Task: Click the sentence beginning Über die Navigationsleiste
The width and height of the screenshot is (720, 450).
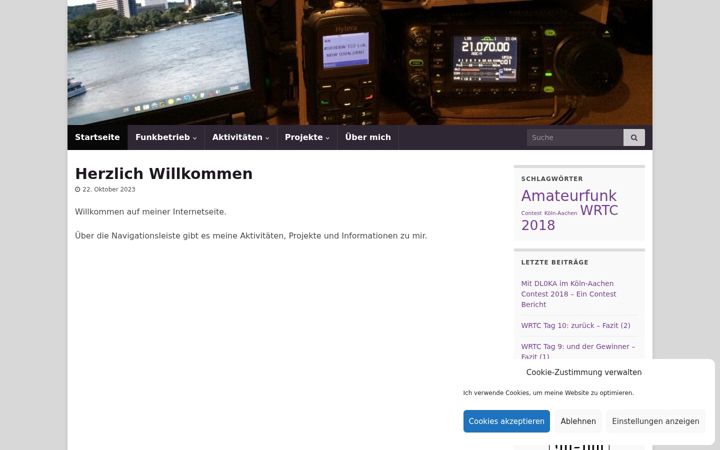Action: pos(251,236)
